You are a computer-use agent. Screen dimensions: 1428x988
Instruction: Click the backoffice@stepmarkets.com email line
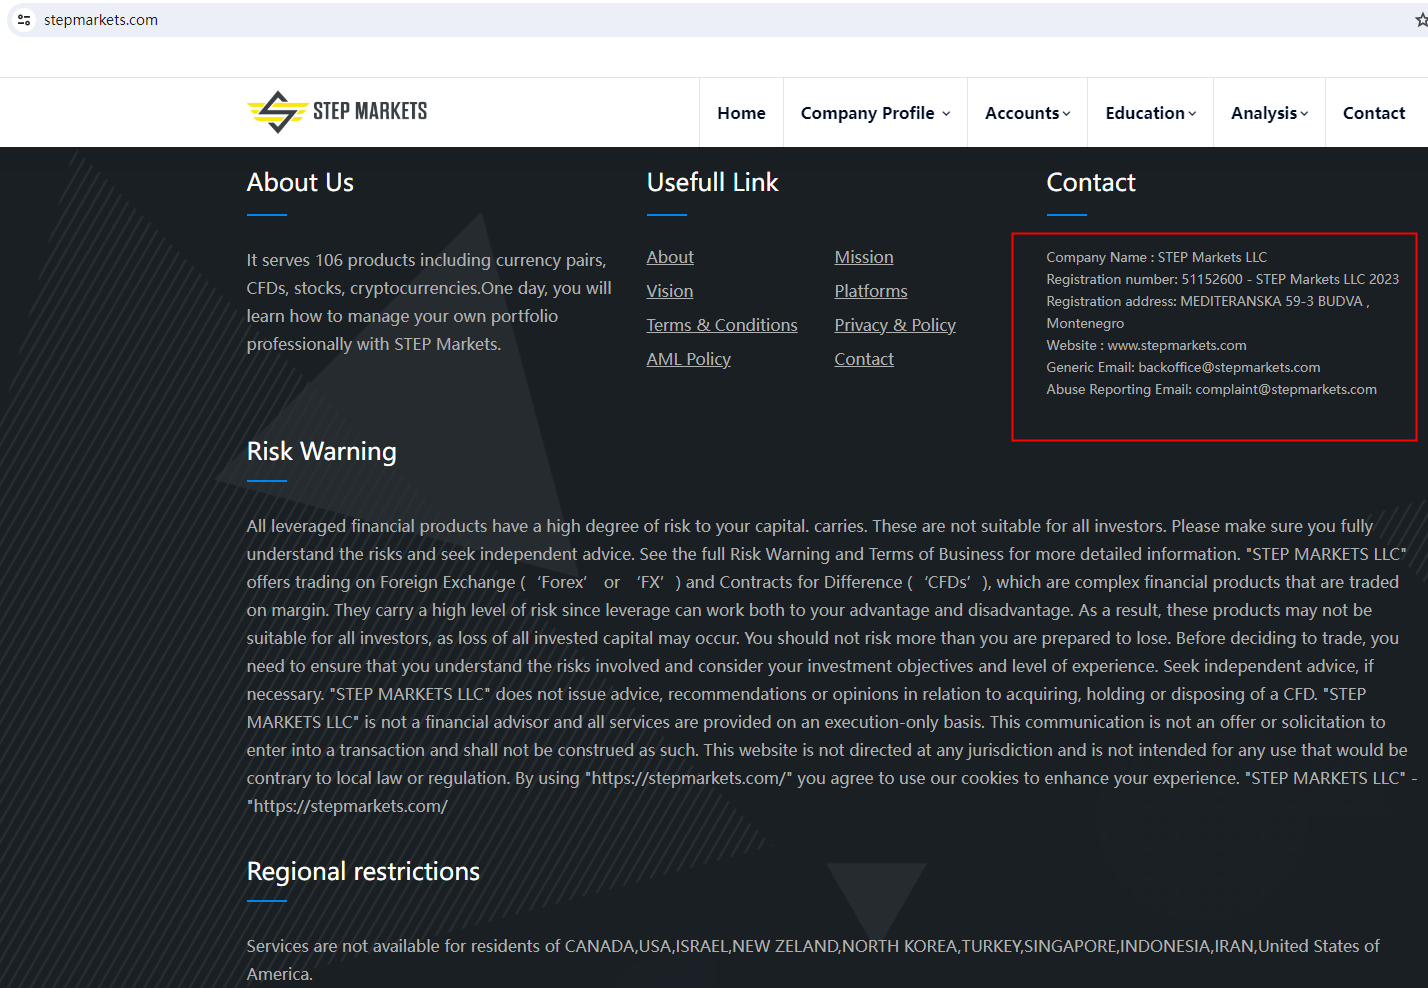[1183, 367]
